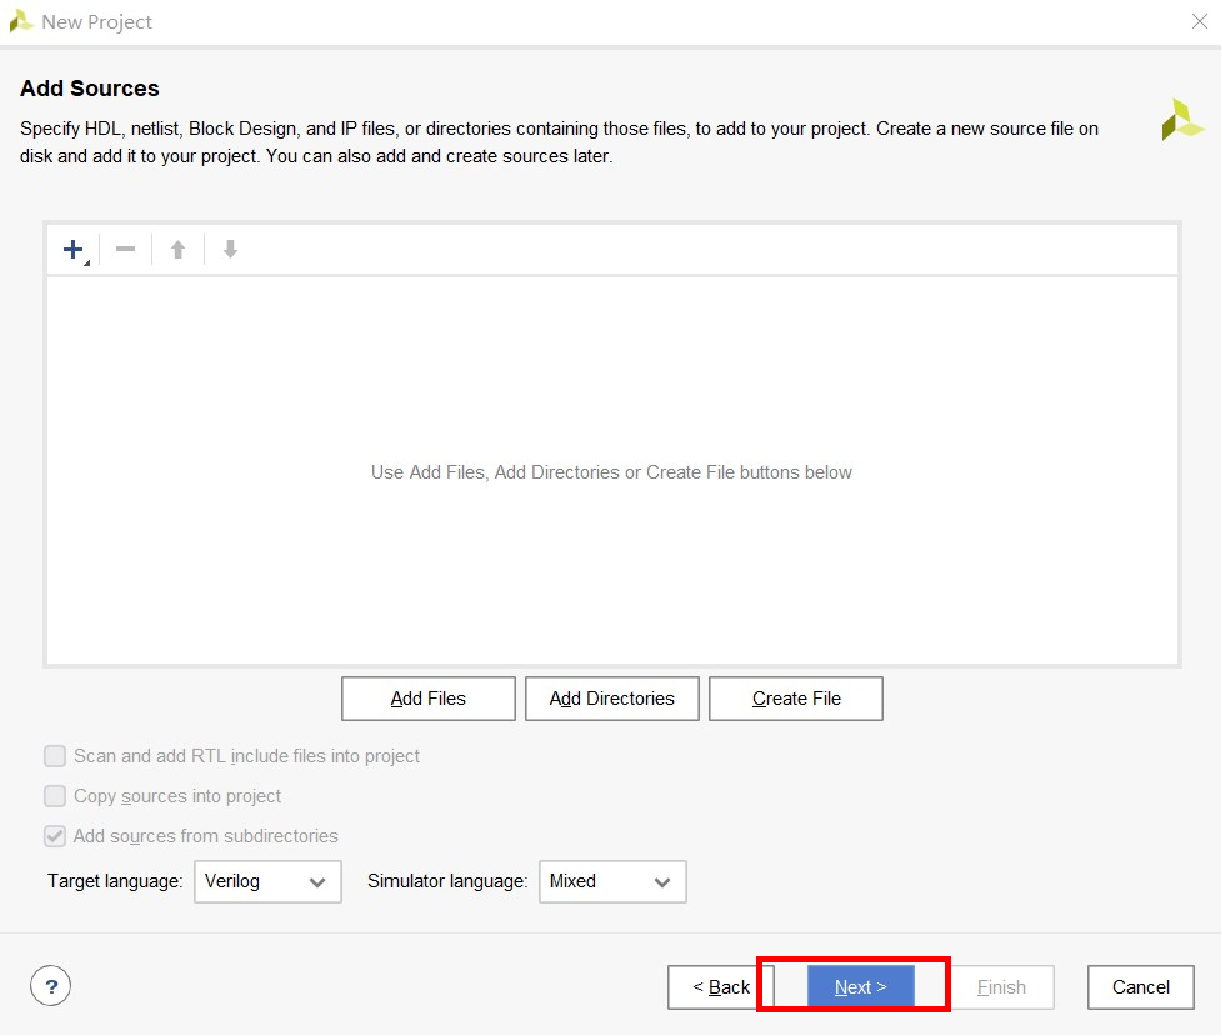Click the Move Up arrow icon
Screen dimensions: 1222x1036
pyautogui.click(x=178, y=249)
